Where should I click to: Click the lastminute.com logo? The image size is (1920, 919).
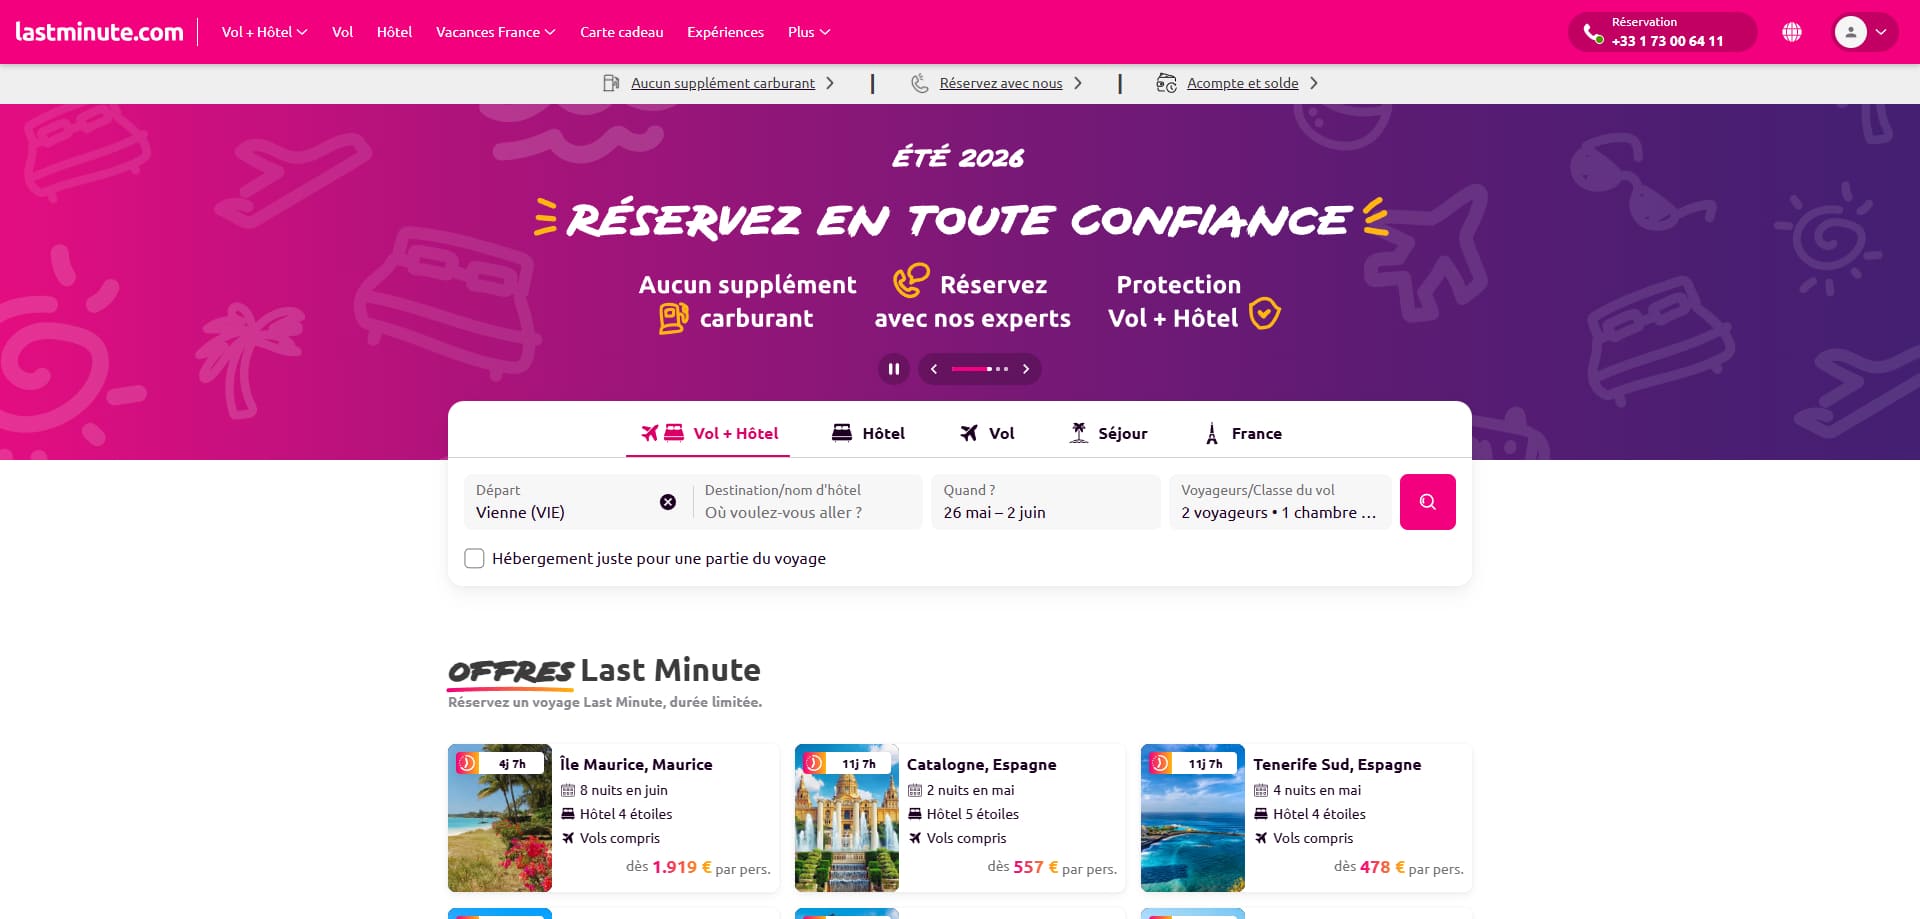(x=99, y=32)
